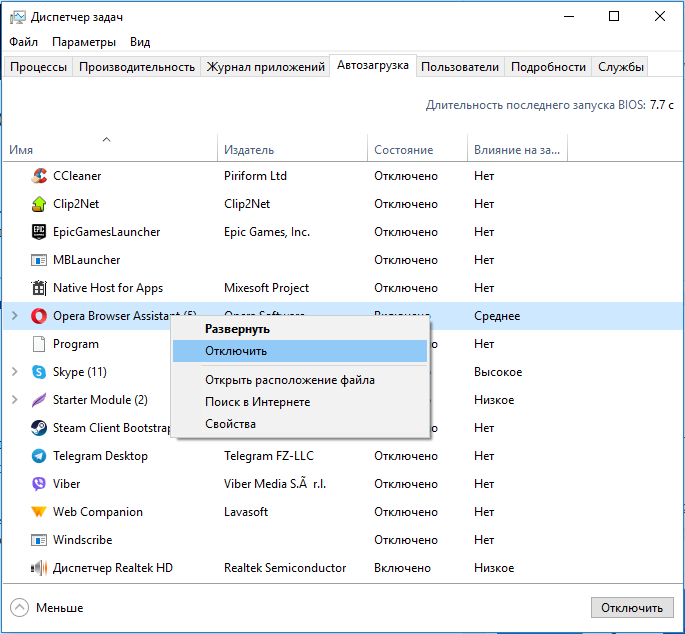Click Высокое impact on the Skype row
The width and height of the screenshot is (685, 634).
coord(498,372)
